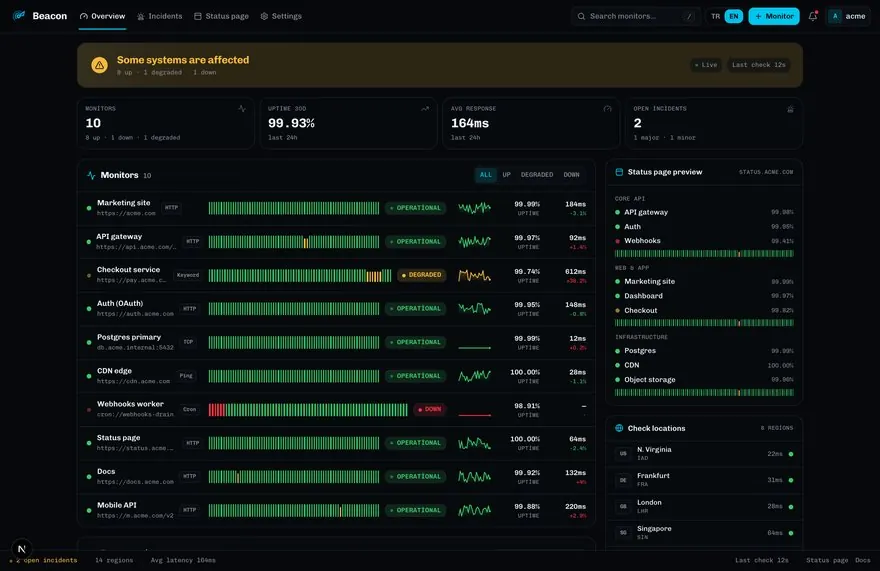Click the Next.js N dev badge
The width and height of the screenshot is (880, 571).
point(21,549)
